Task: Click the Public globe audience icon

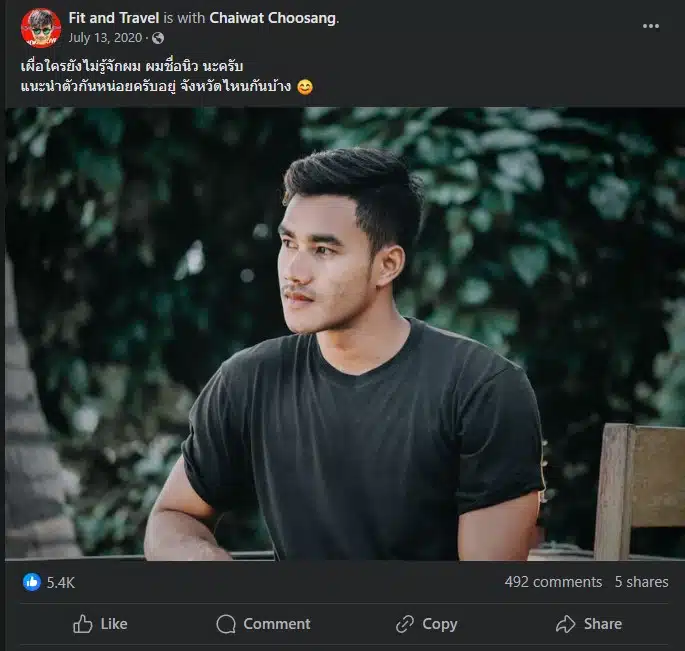Action: 158,38
